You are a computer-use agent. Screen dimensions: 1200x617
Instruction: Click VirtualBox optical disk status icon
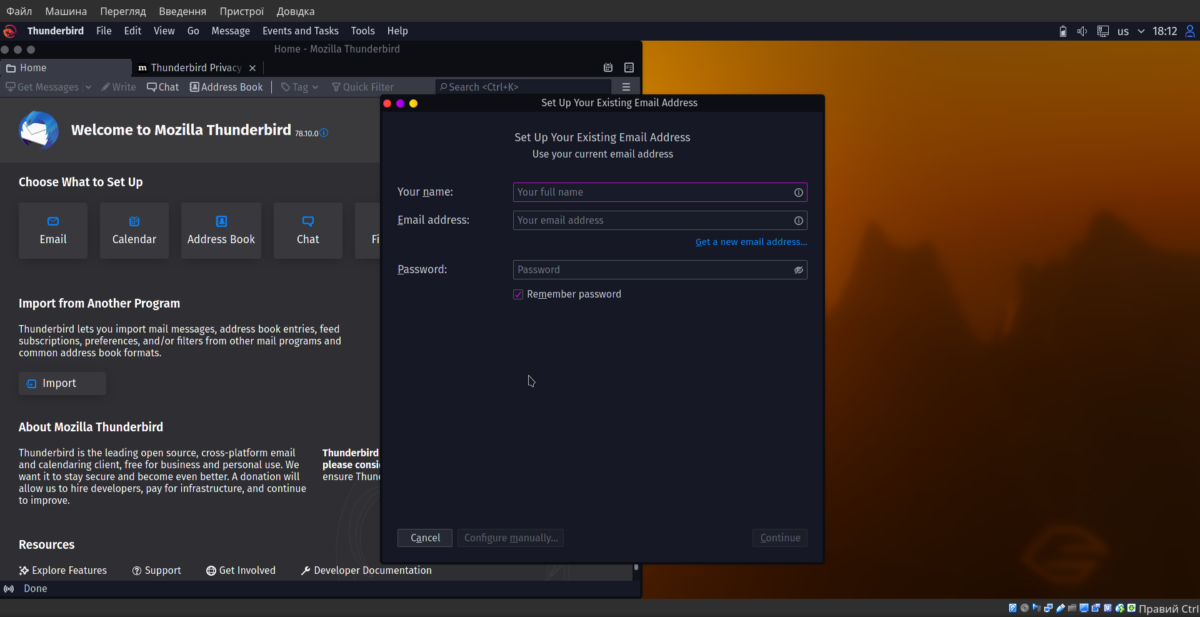point(1025,608)
